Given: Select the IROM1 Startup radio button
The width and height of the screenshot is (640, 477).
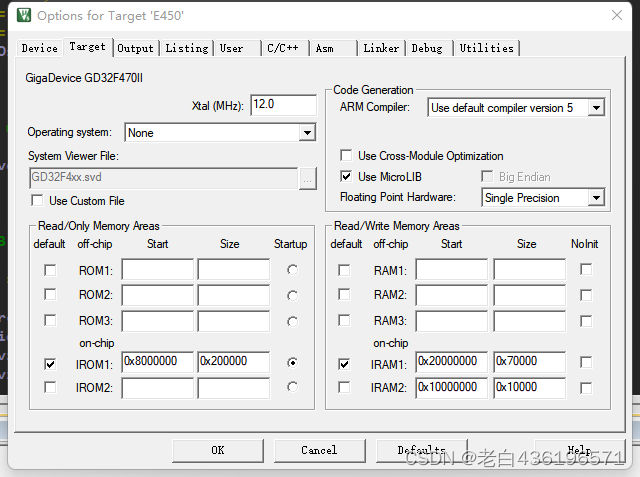Looking at the screenshot, I should point(292,362).
